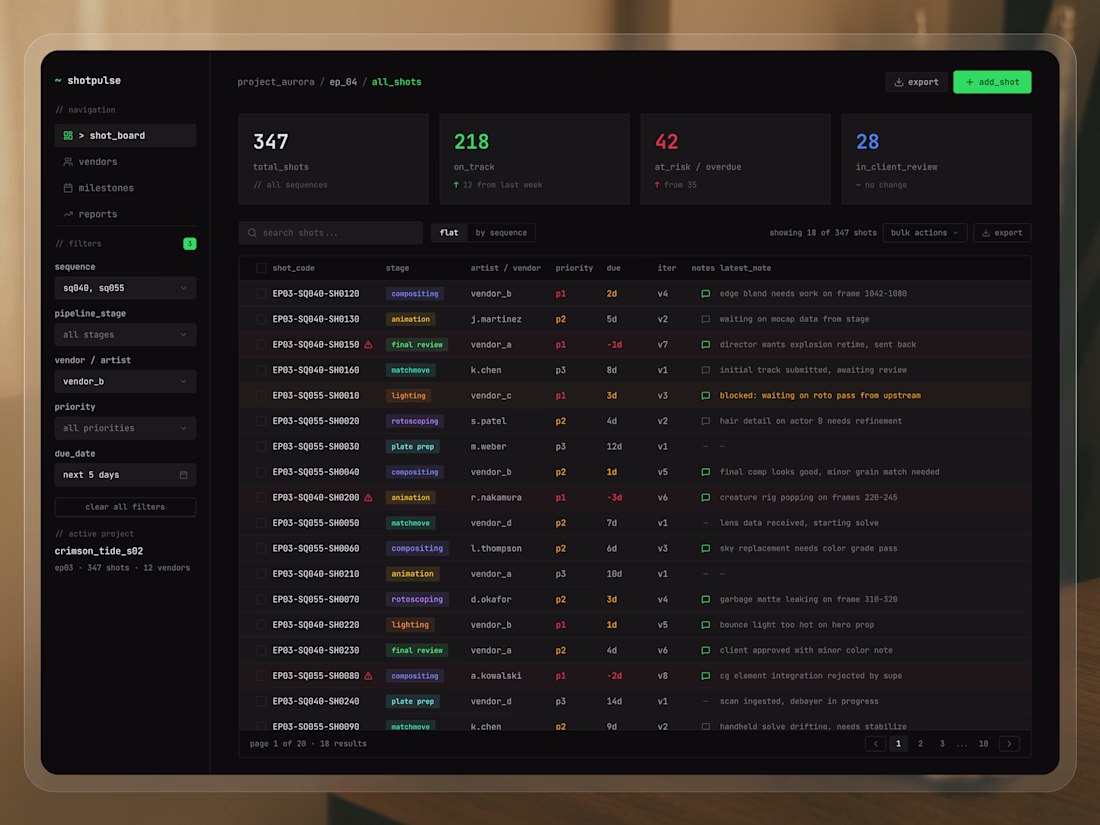1100x825 pixels.
Task: Open notes icon for EP03-SQ040-SH0120
Action: coord(706,294)
